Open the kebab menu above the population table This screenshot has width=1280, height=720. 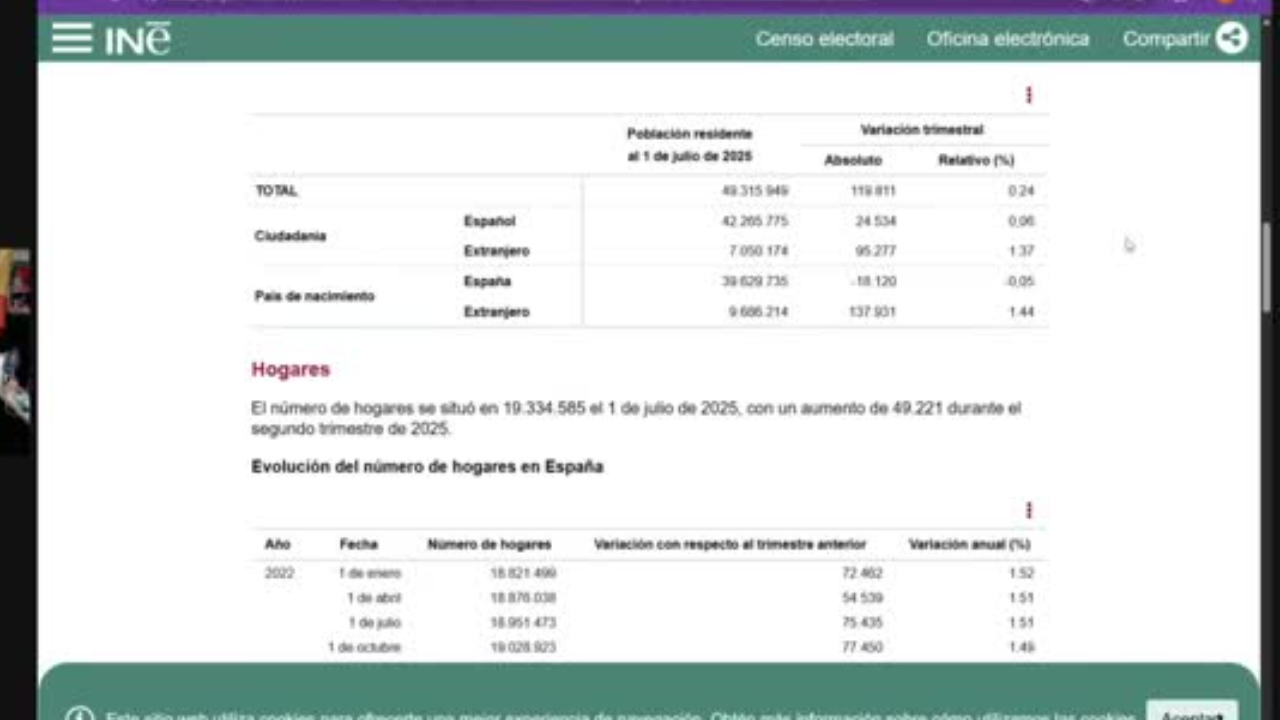pos(1028,95)
